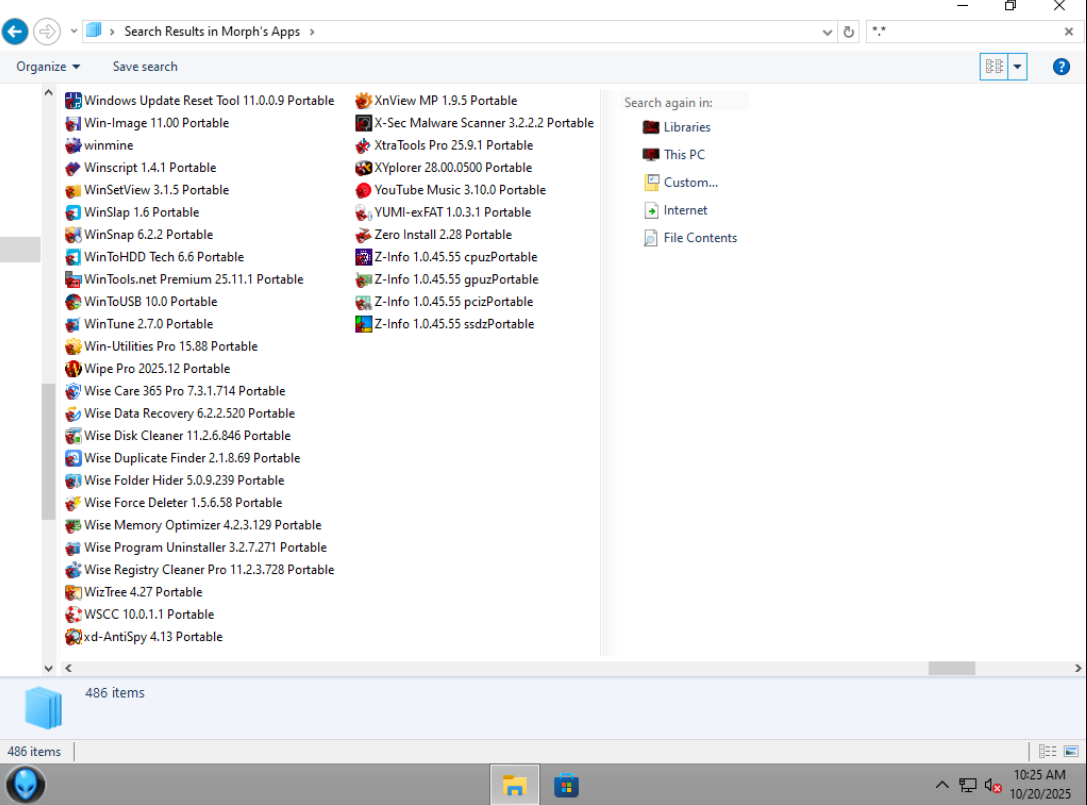Click the Z-Info cpuzPortable icon
The height and width of the screenshot is (805, 1087).
tap(363, 257)
